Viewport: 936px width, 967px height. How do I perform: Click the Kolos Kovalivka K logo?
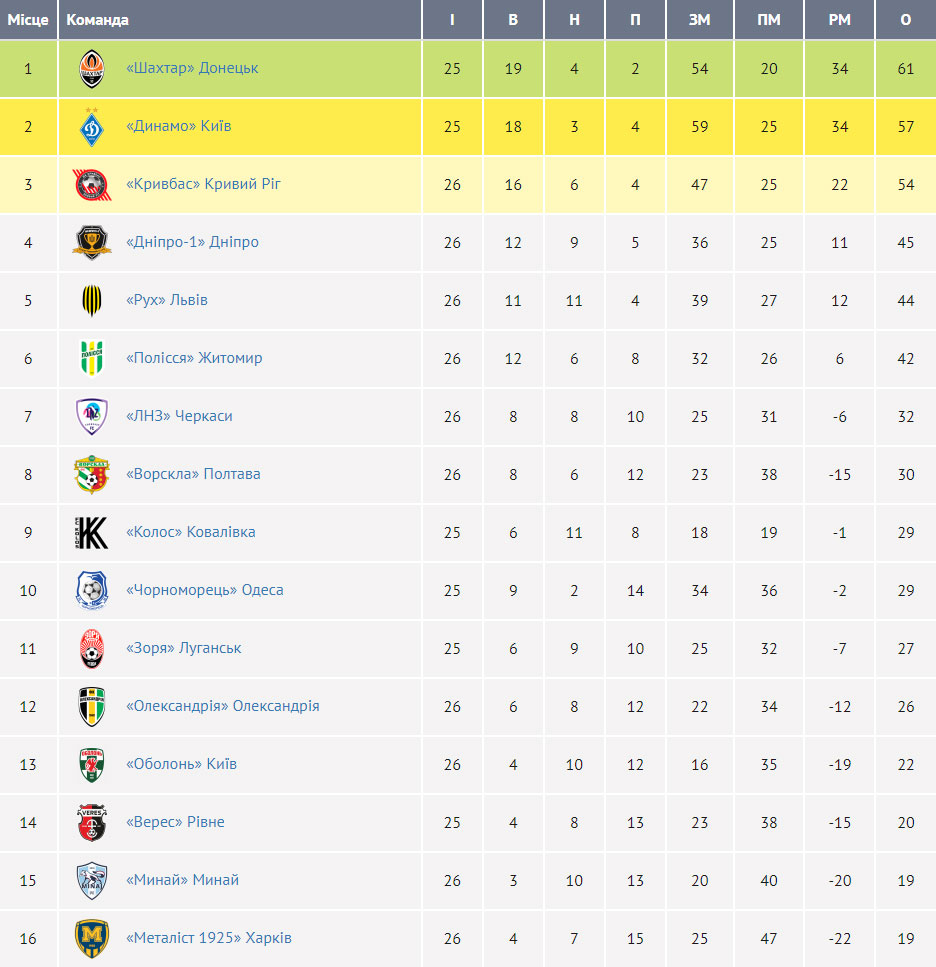[x=92, y=532]
